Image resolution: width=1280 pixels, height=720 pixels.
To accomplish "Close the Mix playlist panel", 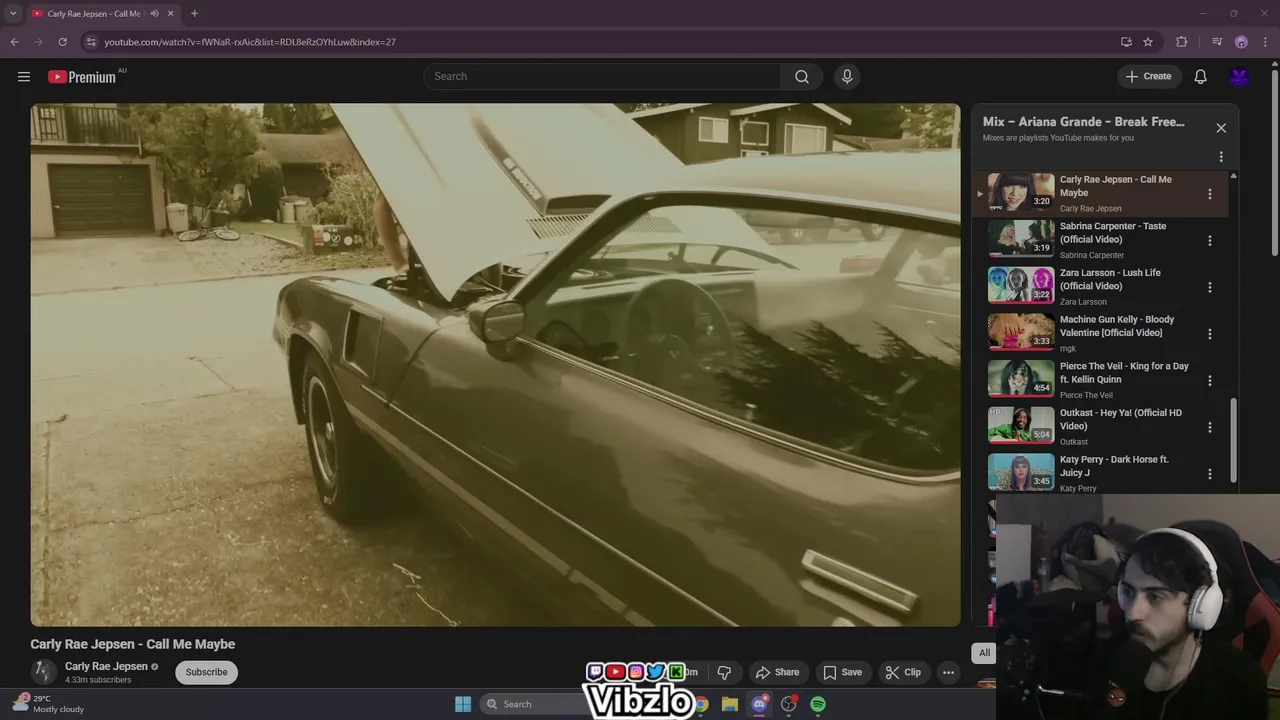I will (x=1221, y=128).
